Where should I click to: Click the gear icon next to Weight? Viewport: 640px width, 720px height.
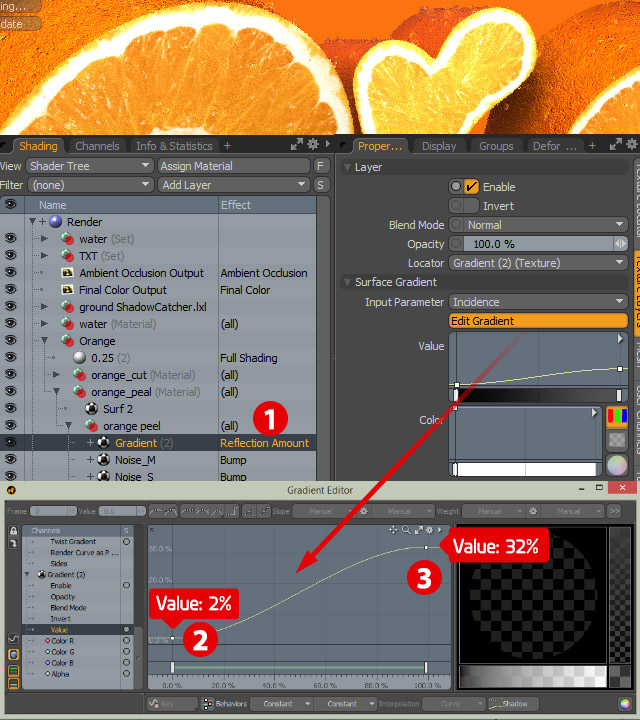tap(533, 511)
